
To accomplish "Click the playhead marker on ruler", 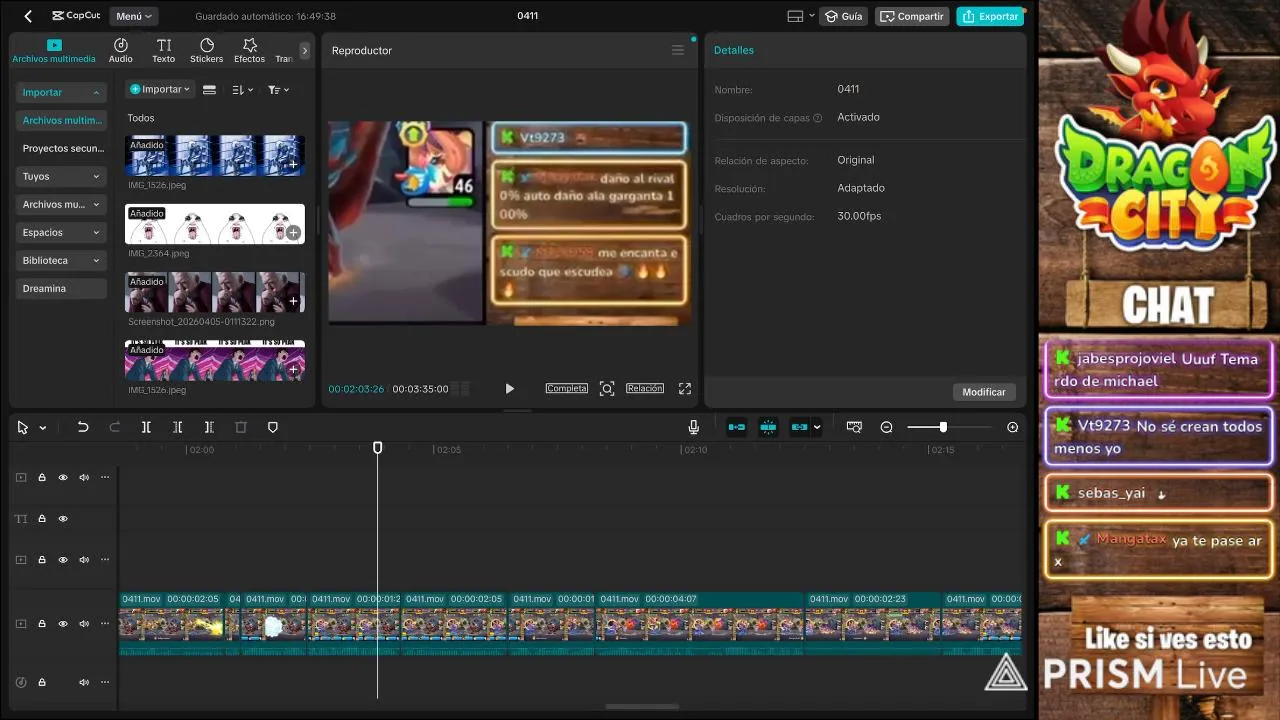I will pyautogui.click(x=378, y=448).
